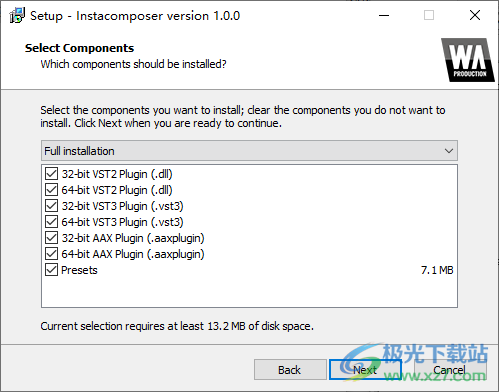The width and height of the screenshot is (499, 392).
Task: Uncheck 32-bit VST2 Plugin (.dll)
Action: (x=51, y=174)
